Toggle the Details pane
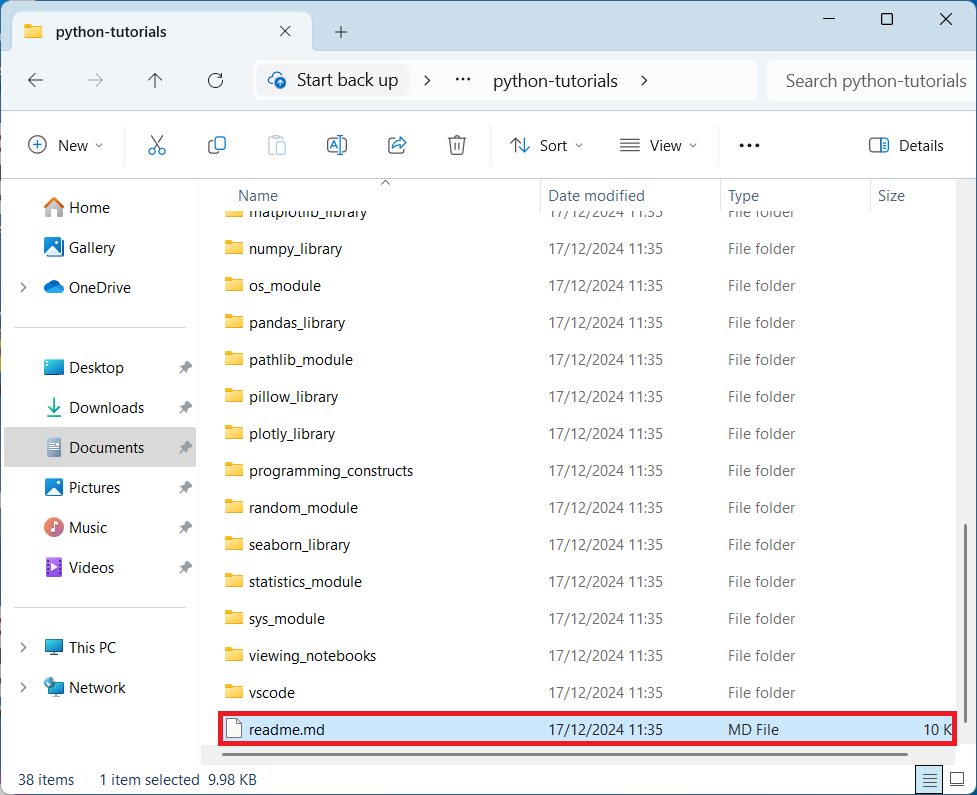 (906, 145)
